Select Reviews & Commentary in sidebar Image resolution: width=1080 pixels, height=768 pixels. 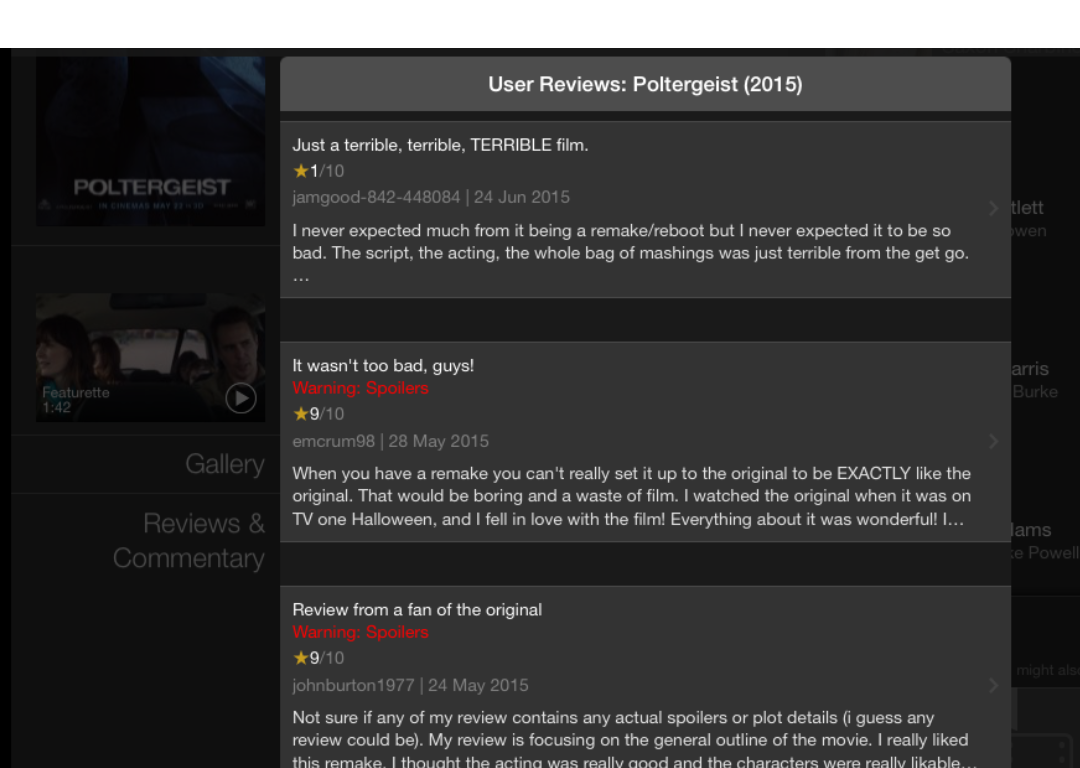click(x=189, y=541)
